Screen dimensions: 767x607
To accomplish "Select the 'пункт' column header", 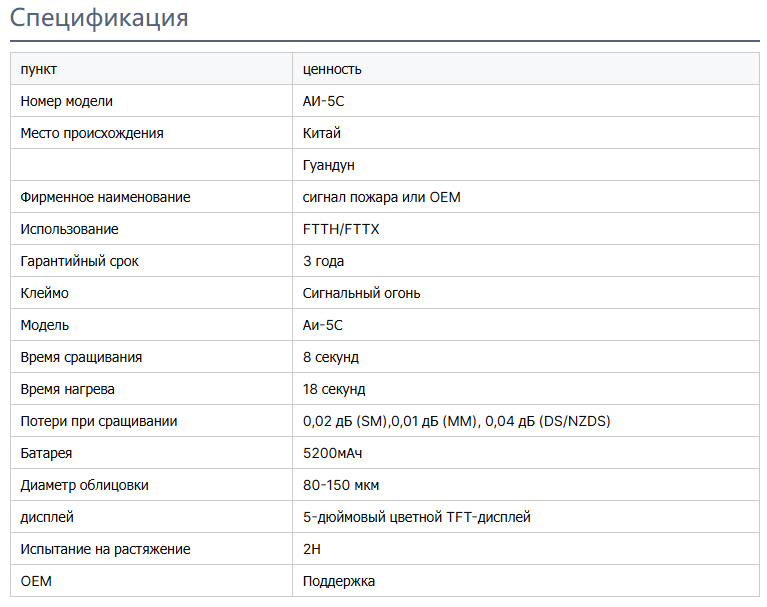I will [x=39, y=69].
